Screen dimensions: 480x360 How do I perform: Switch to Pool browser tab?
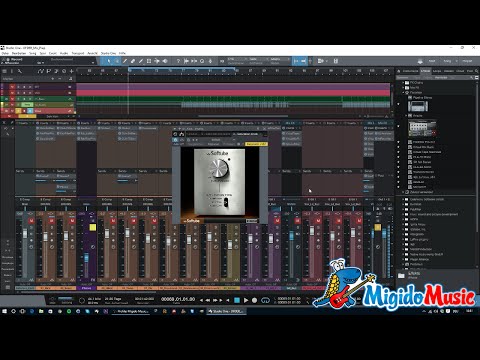[470, 71]
